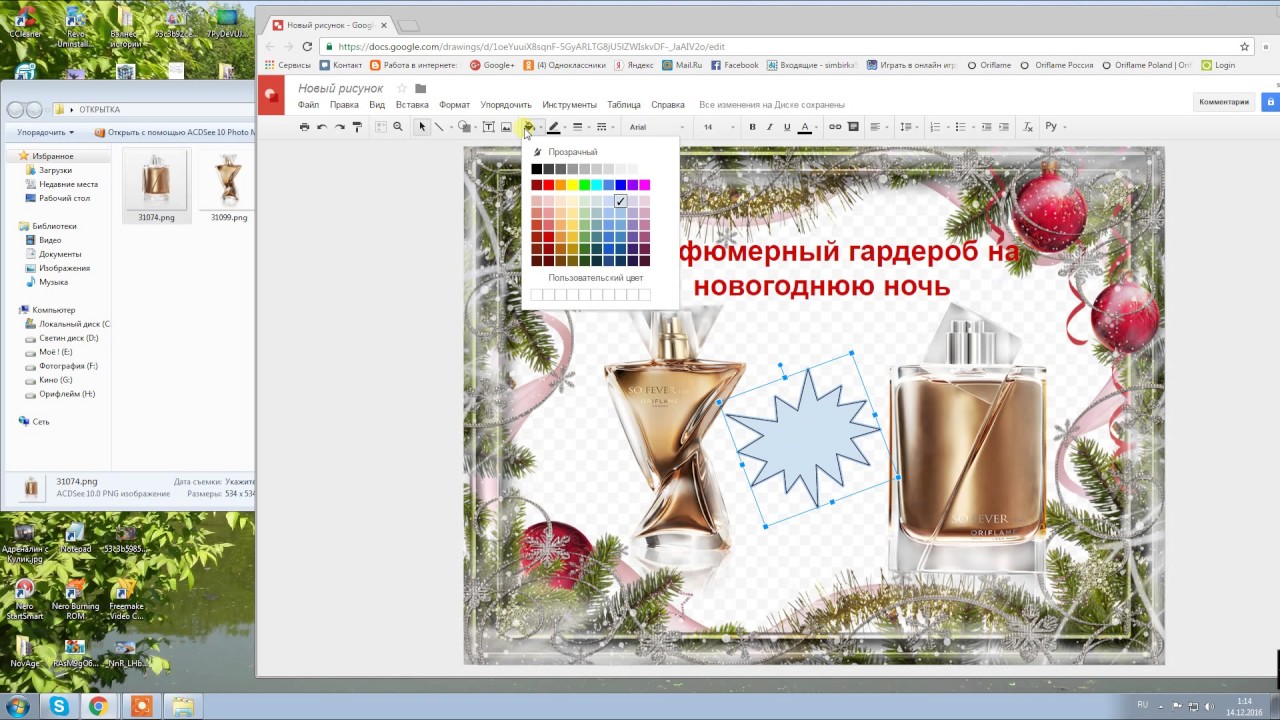Image resolution: width=1280 pixels, height=720 pixels.
Task: Open the Правка menu
Action: click(x=344, y=105)
